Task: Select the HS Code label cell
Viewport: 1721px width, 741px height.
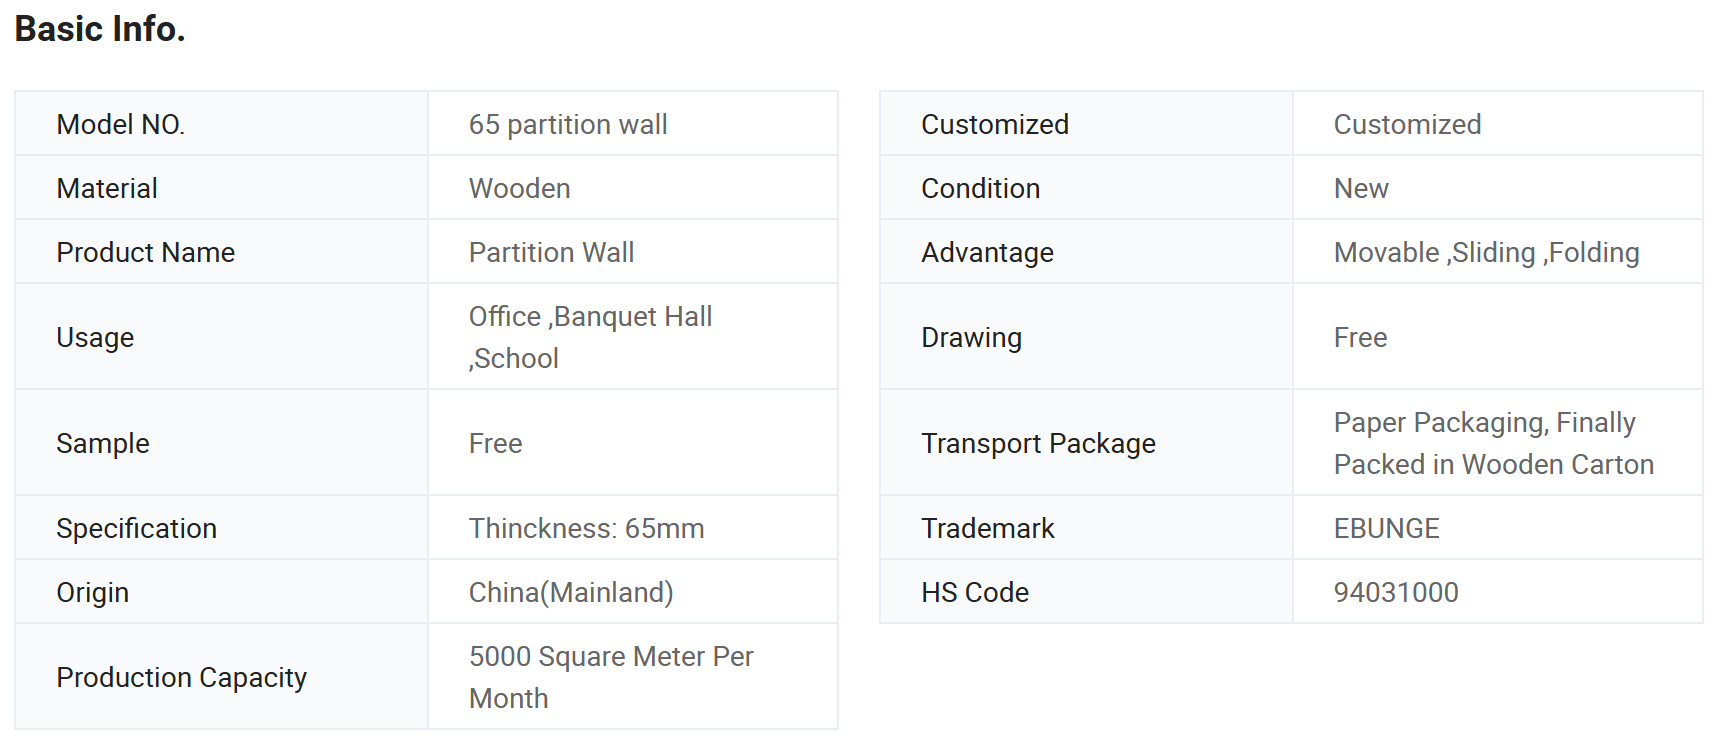Action: coord(1086,592)
